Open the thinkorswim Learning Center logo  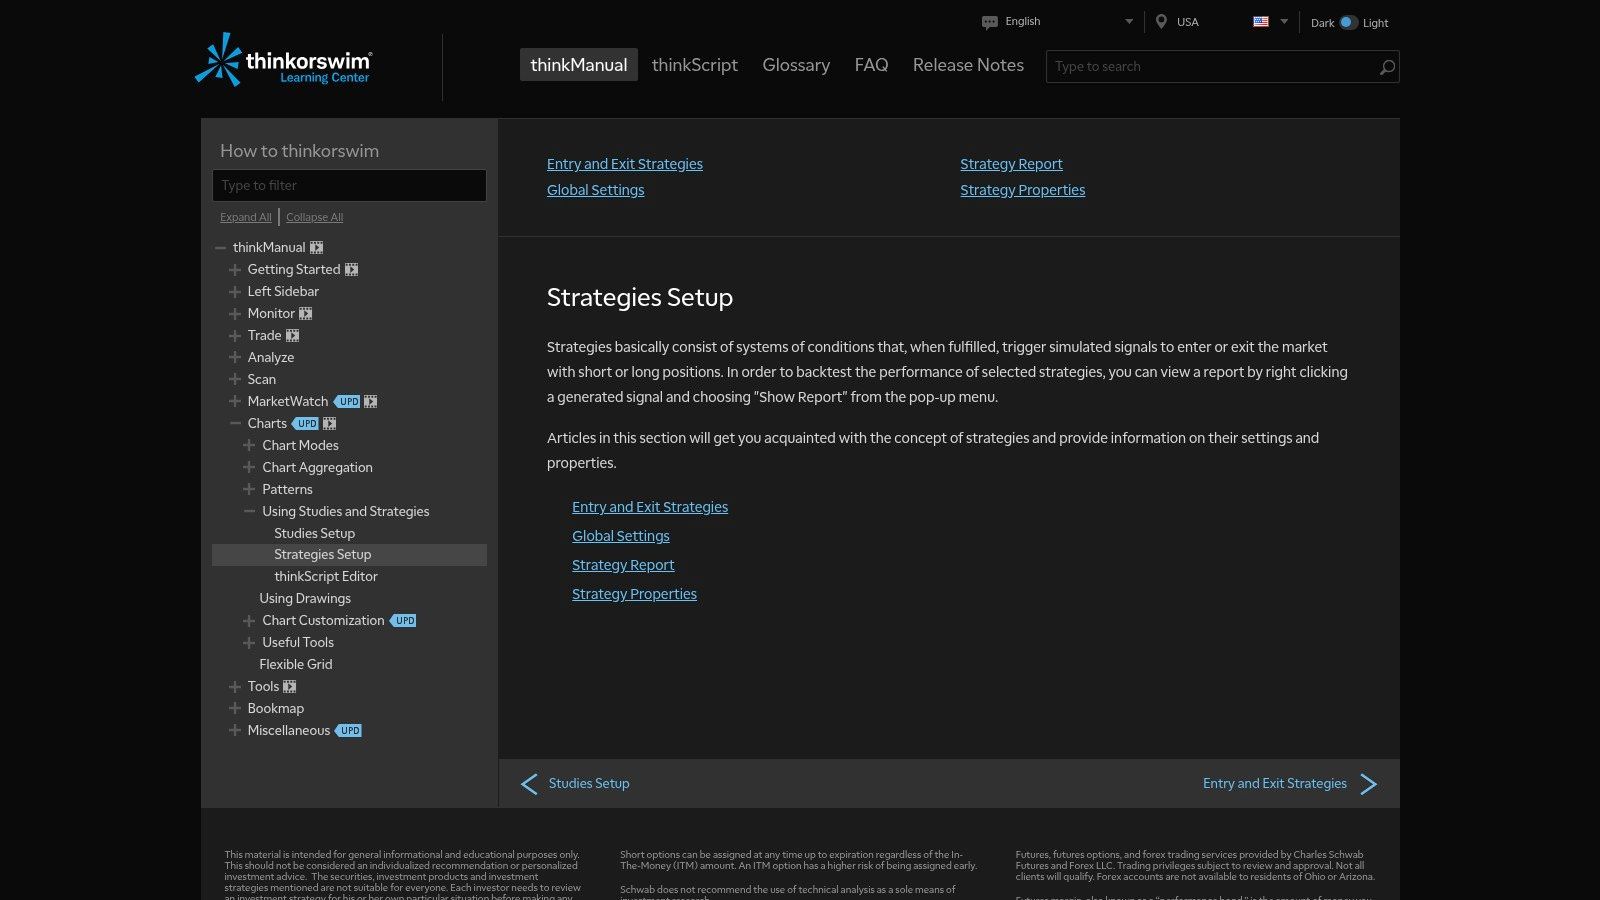[284, 60]
